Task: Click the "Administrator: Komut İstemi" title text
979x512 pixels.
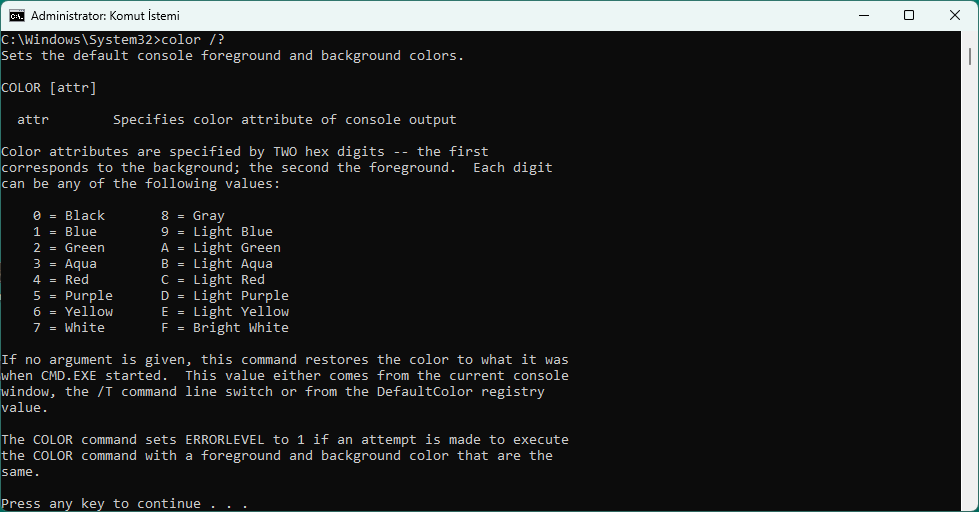Action: click(x=106, y=15)
